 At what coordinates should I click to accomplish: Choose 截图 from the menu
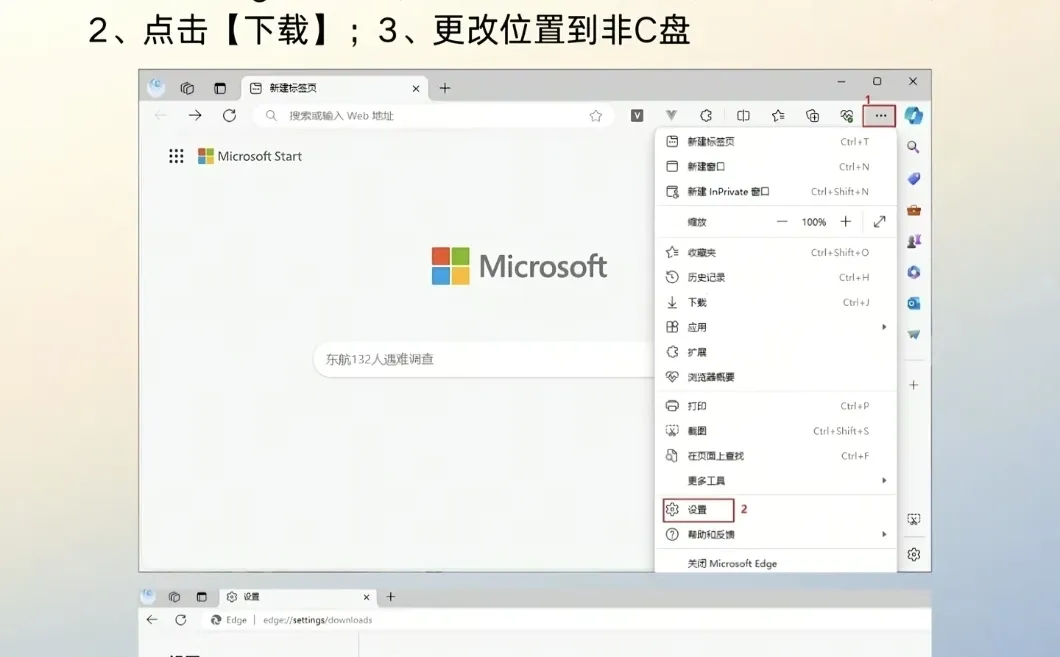[775, 431]
